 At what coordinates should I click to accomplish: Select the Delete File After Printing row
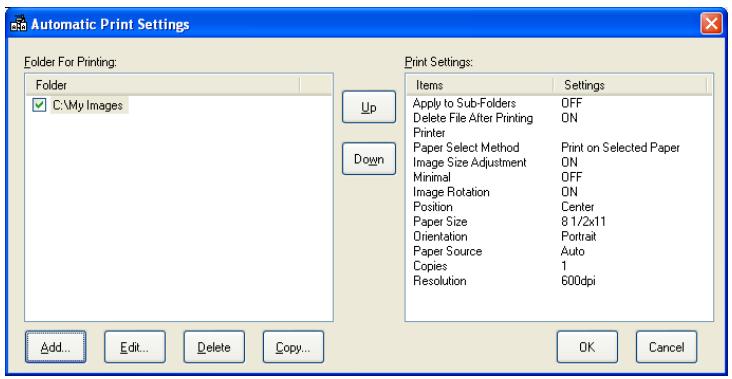point(558,118)
